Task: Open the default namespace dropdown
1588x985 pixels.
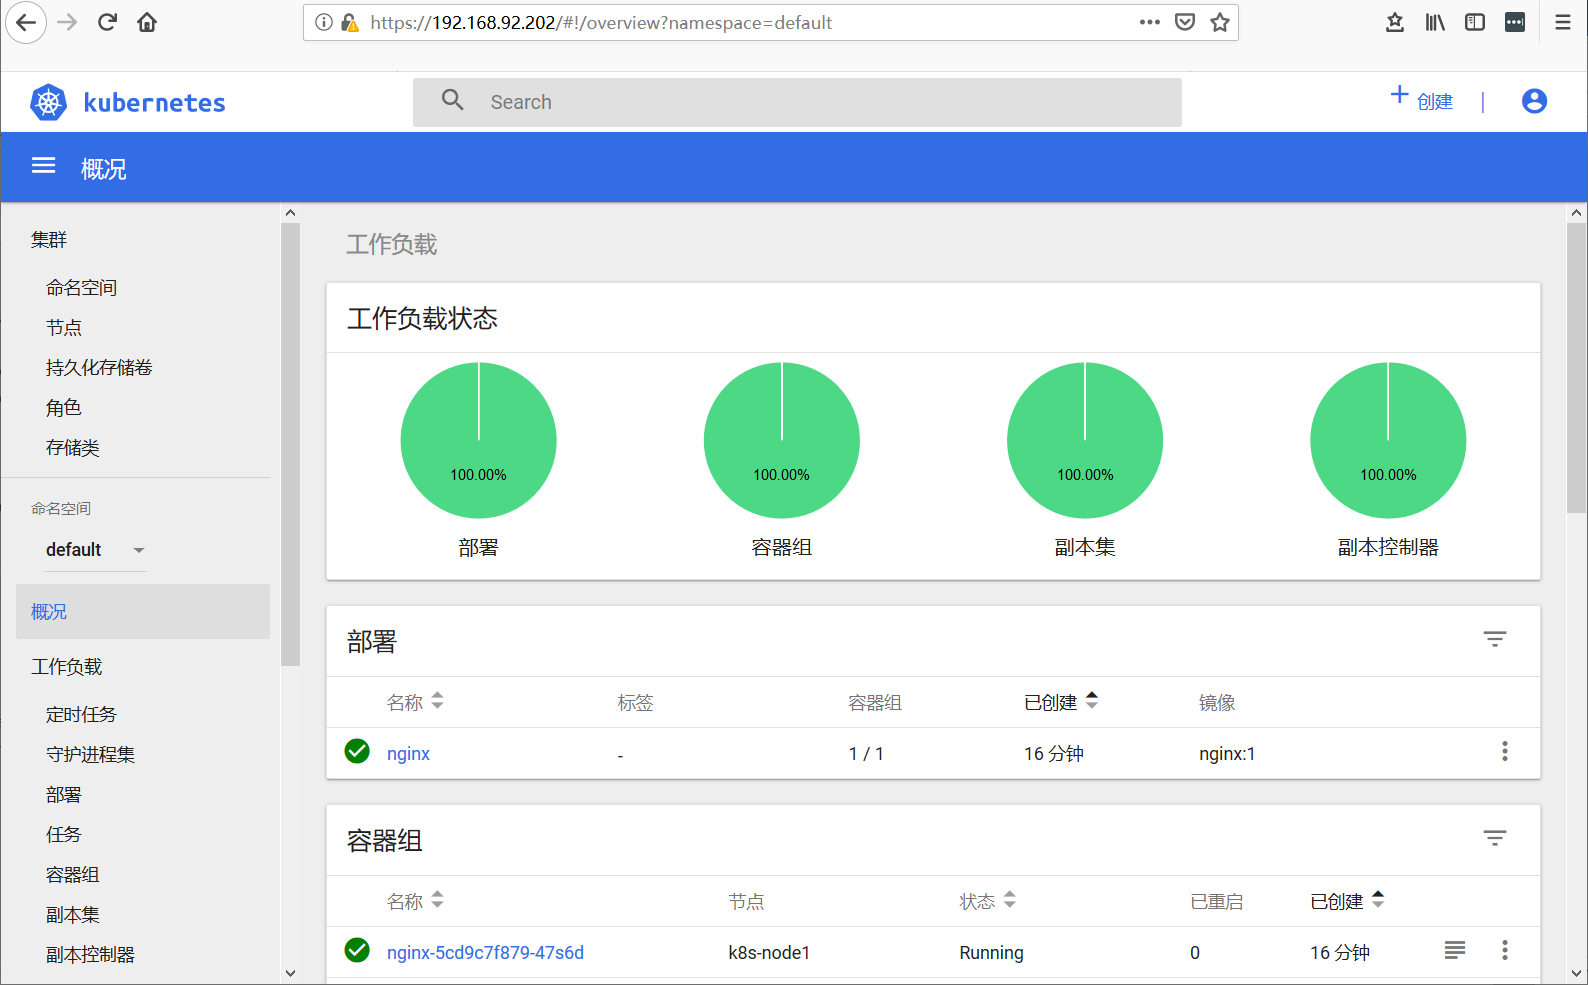Action: click(95, 550)
